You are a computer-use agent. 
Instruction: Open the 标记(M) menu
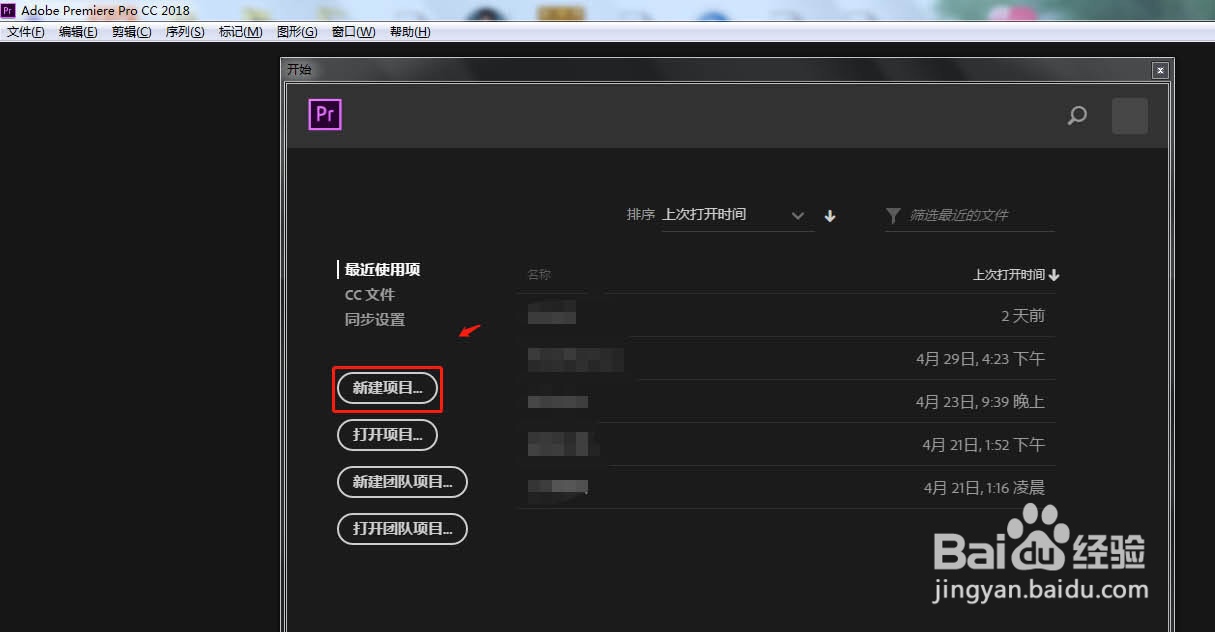241,32
